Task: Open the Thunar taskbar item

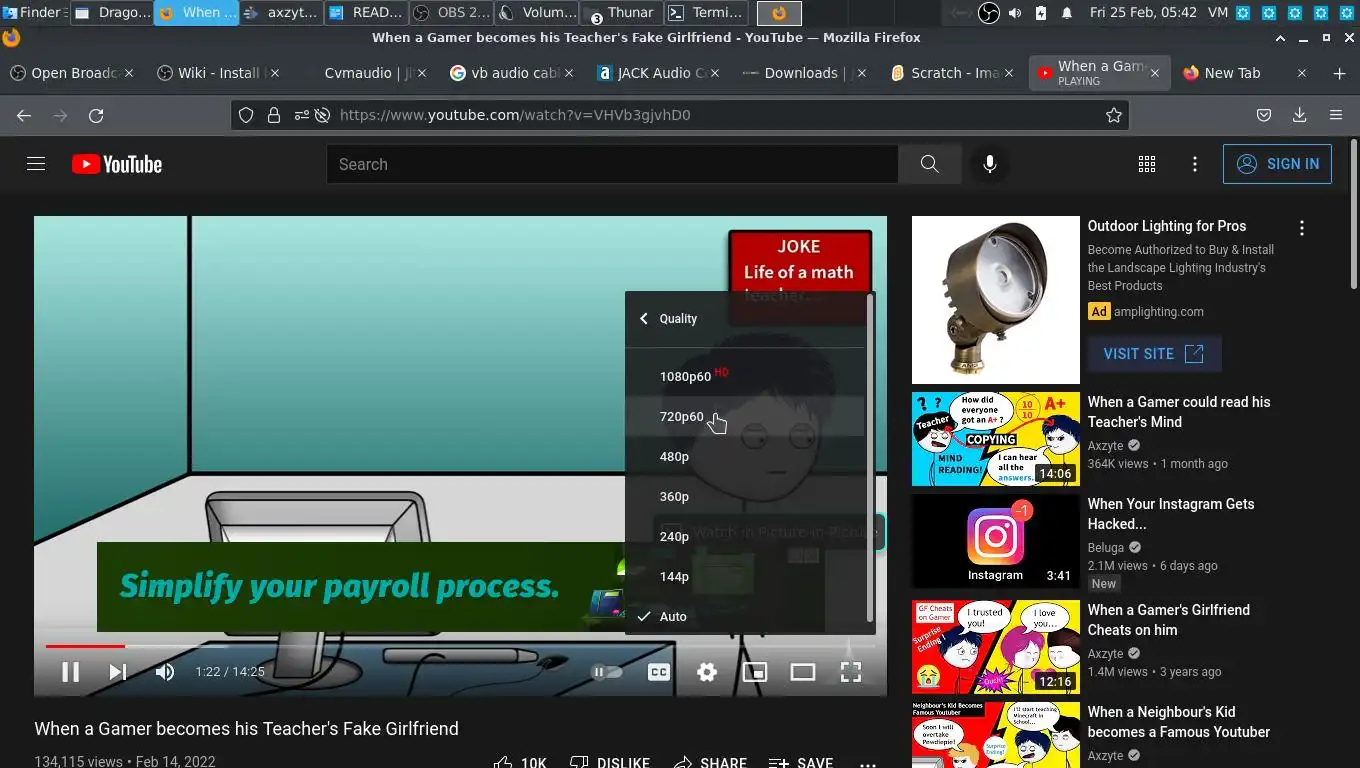Action: tap(621, 13)
